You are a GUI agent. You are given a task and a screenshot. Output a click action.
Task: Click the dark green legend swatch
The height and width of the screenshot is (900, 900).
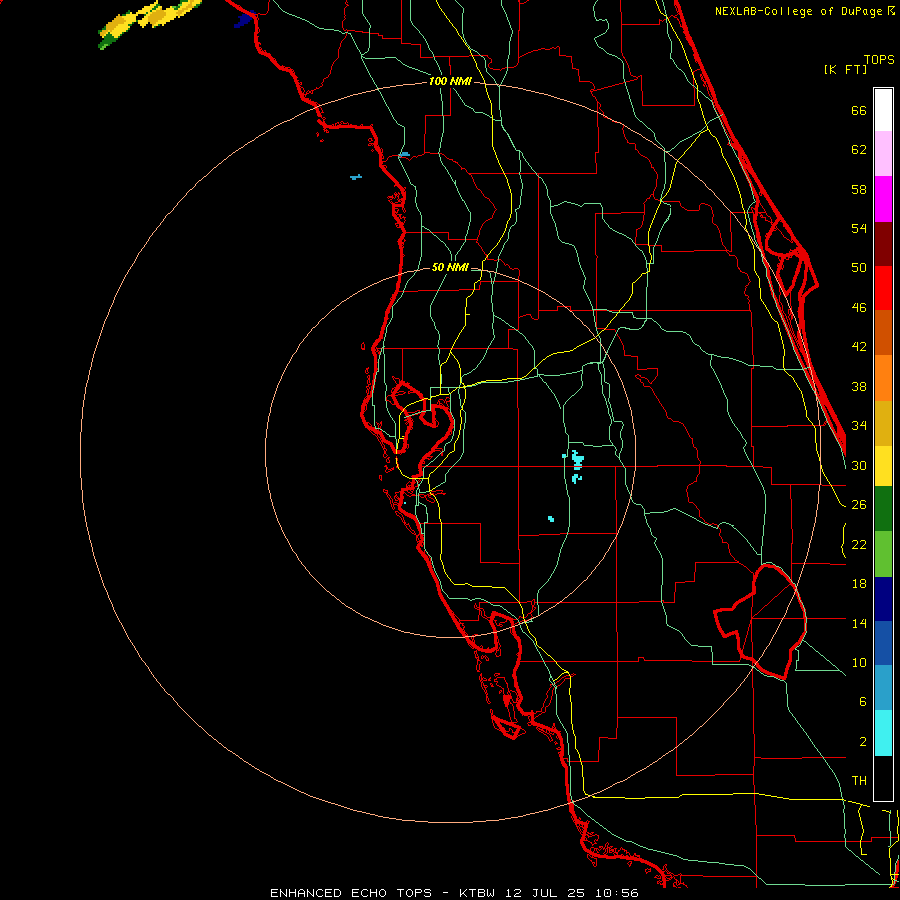(x=883, y=509)
